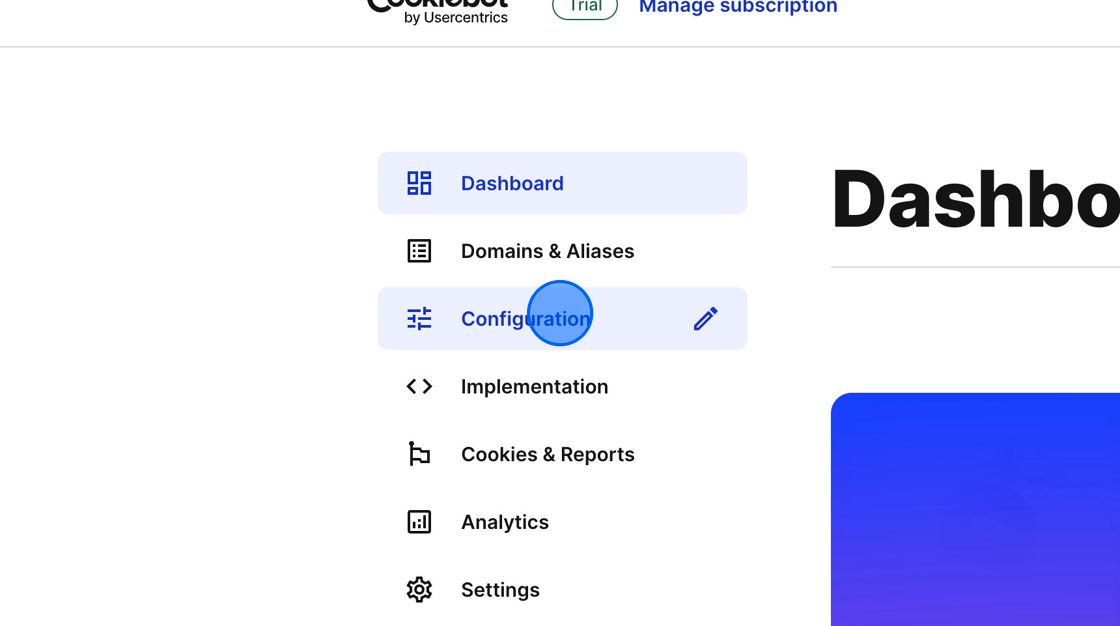Open the Configuration section
This screenshot has height=626, width=1120.
[x=524, y=318]
